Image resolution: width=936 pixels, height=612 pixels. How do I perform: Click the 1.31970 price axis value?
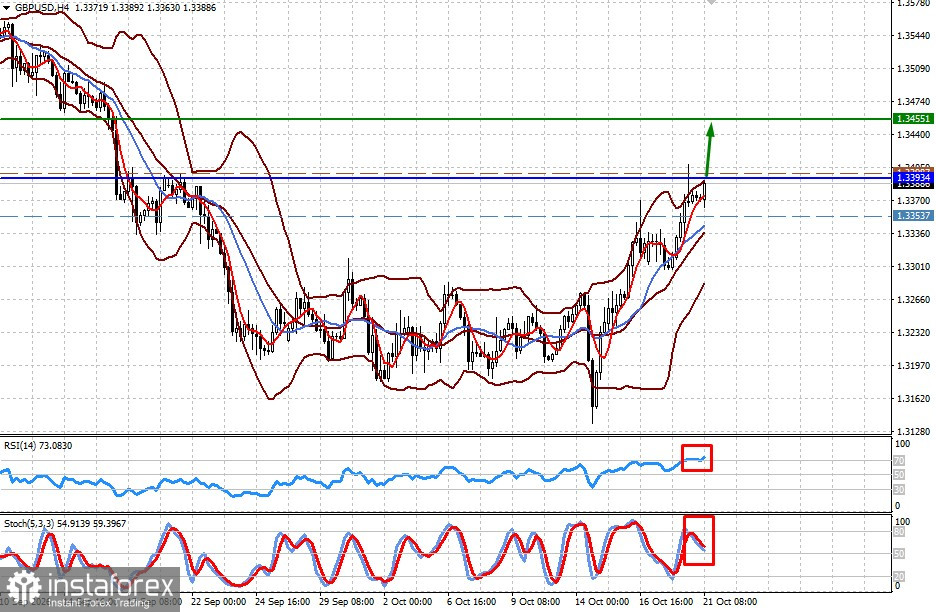click(914, 365)
